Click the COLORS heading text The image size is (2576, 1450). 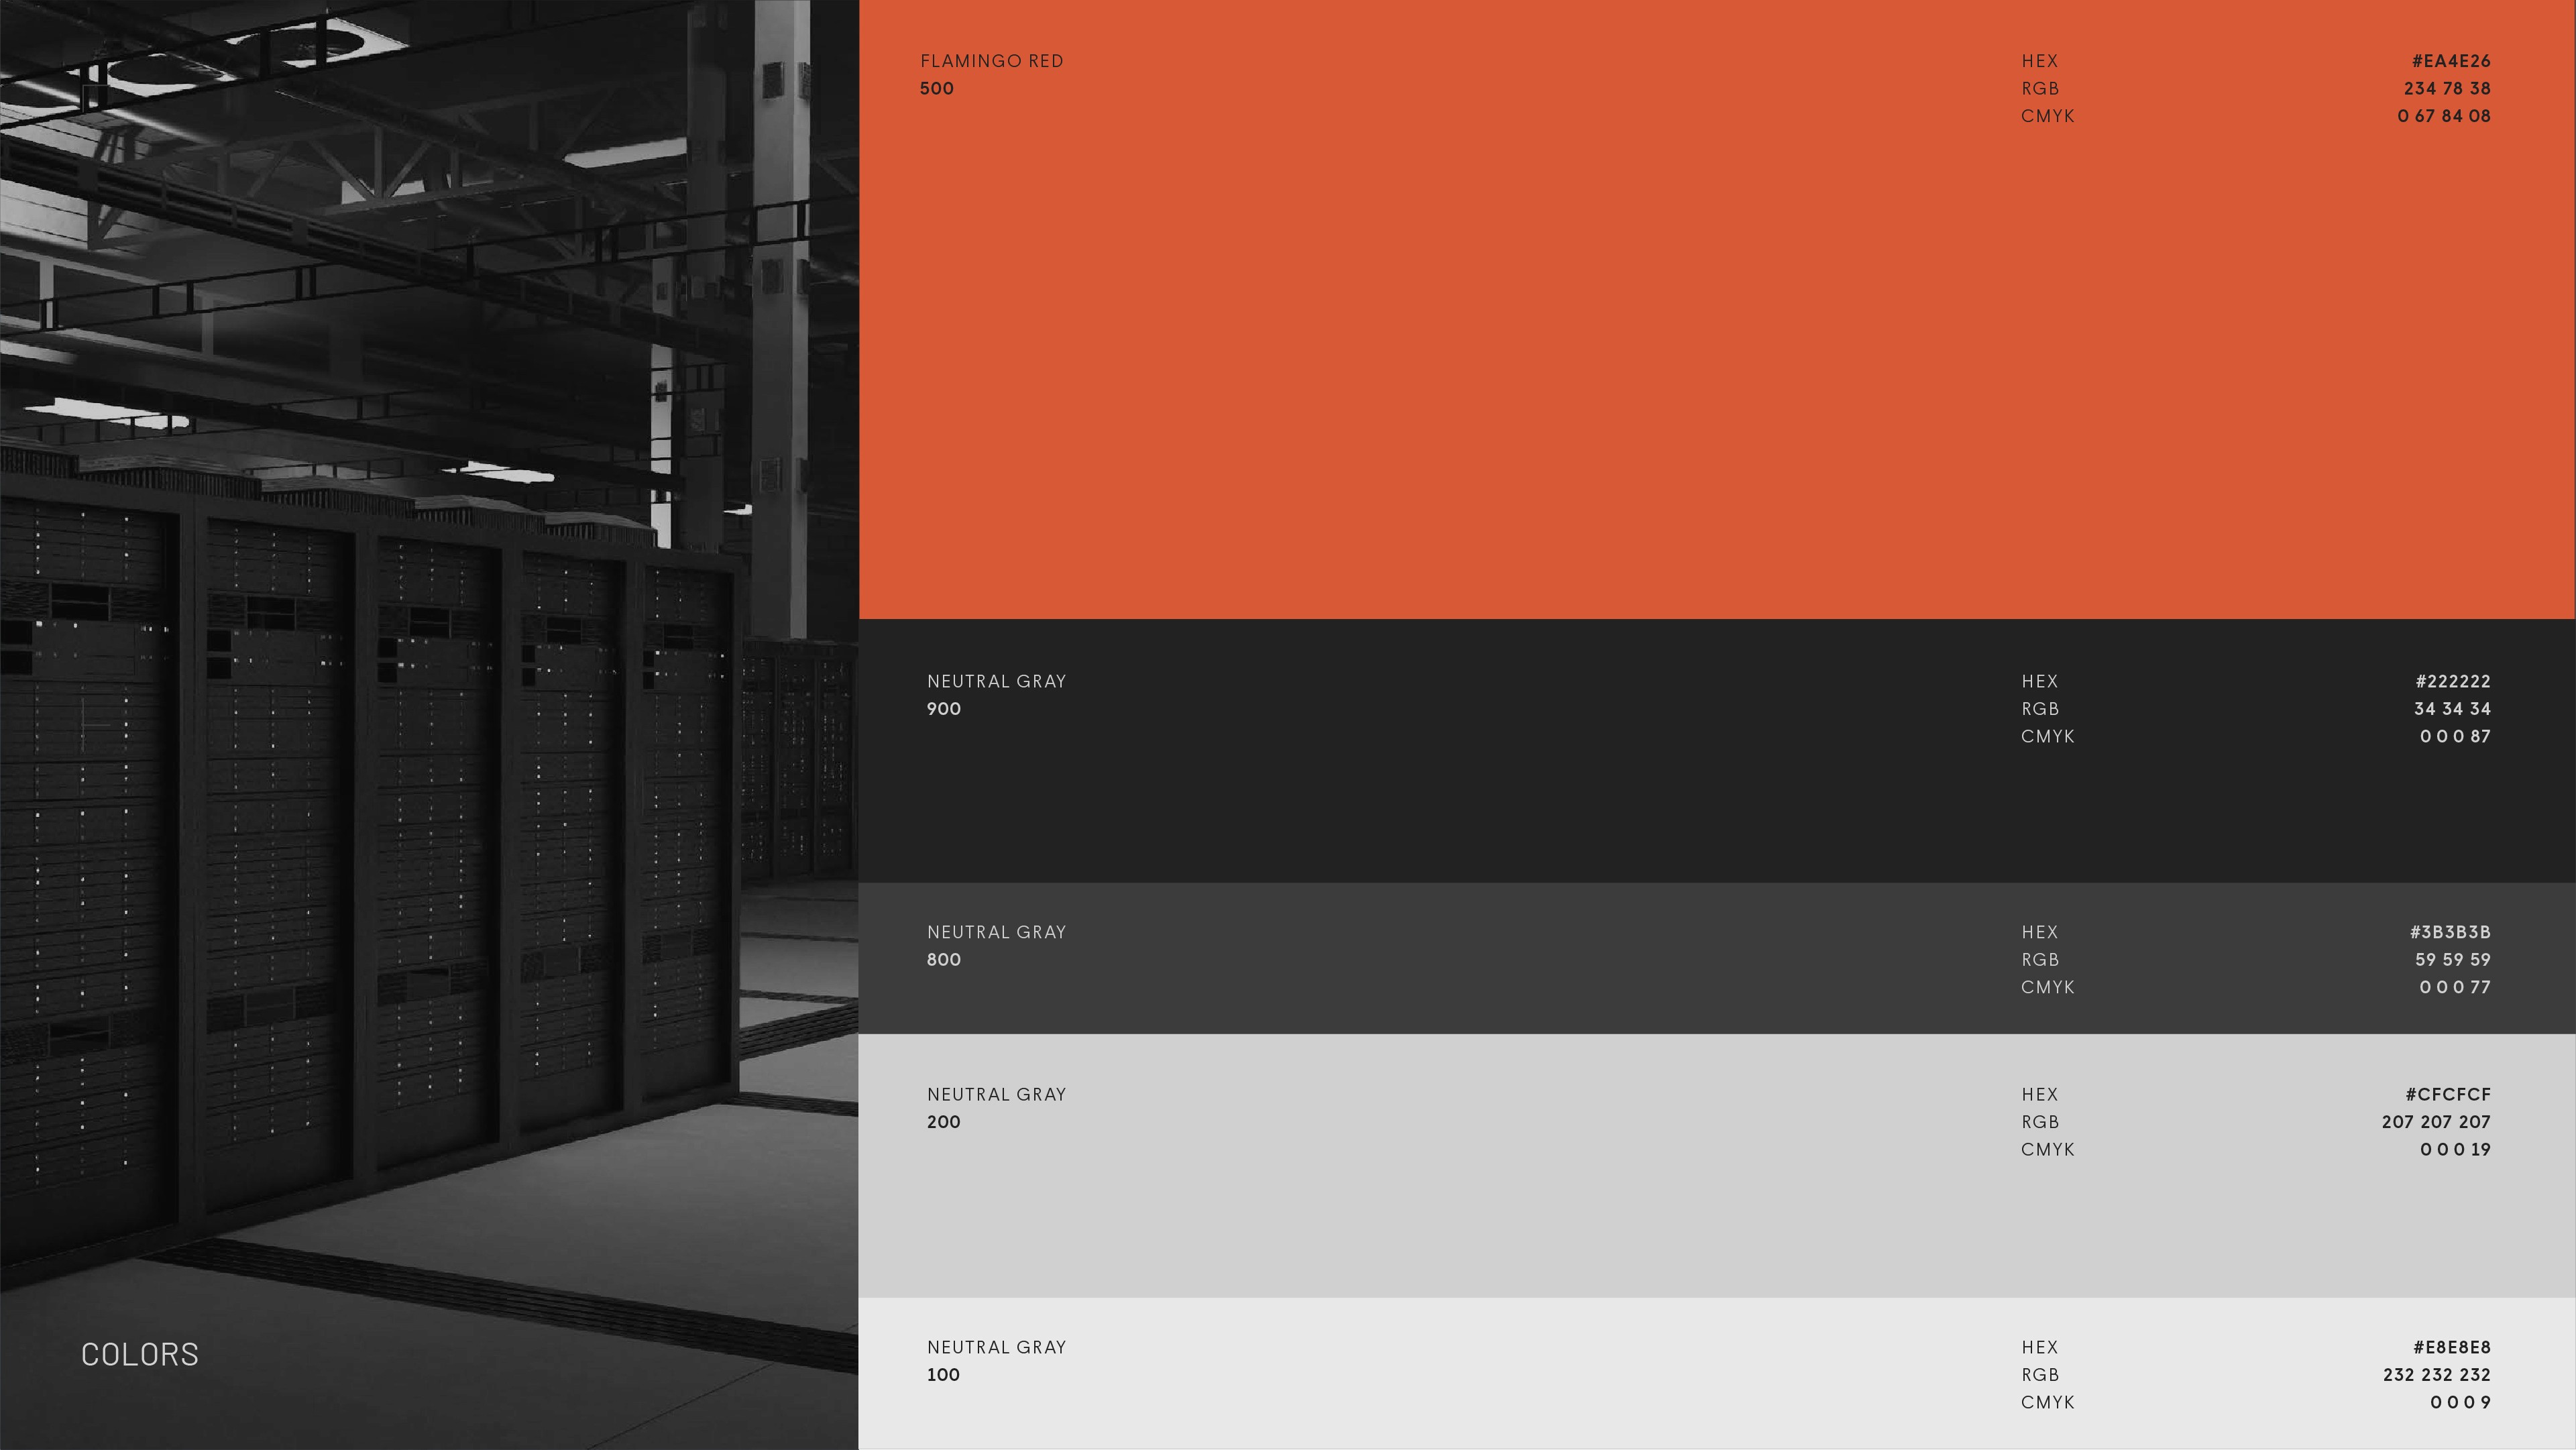coord(140,1354)
